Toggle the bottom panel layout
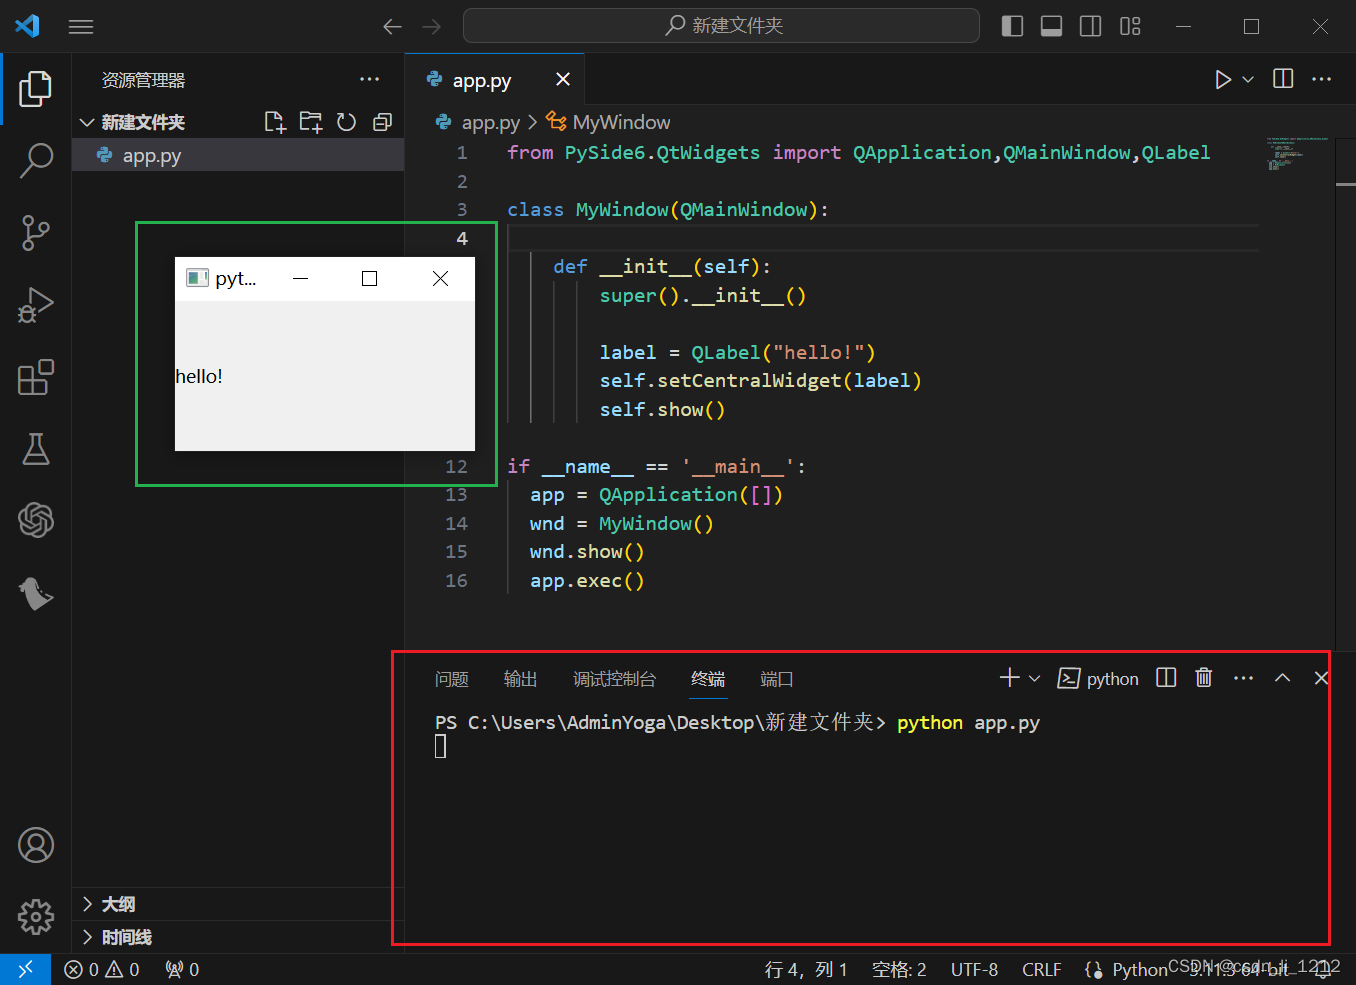 (1052, 26)
